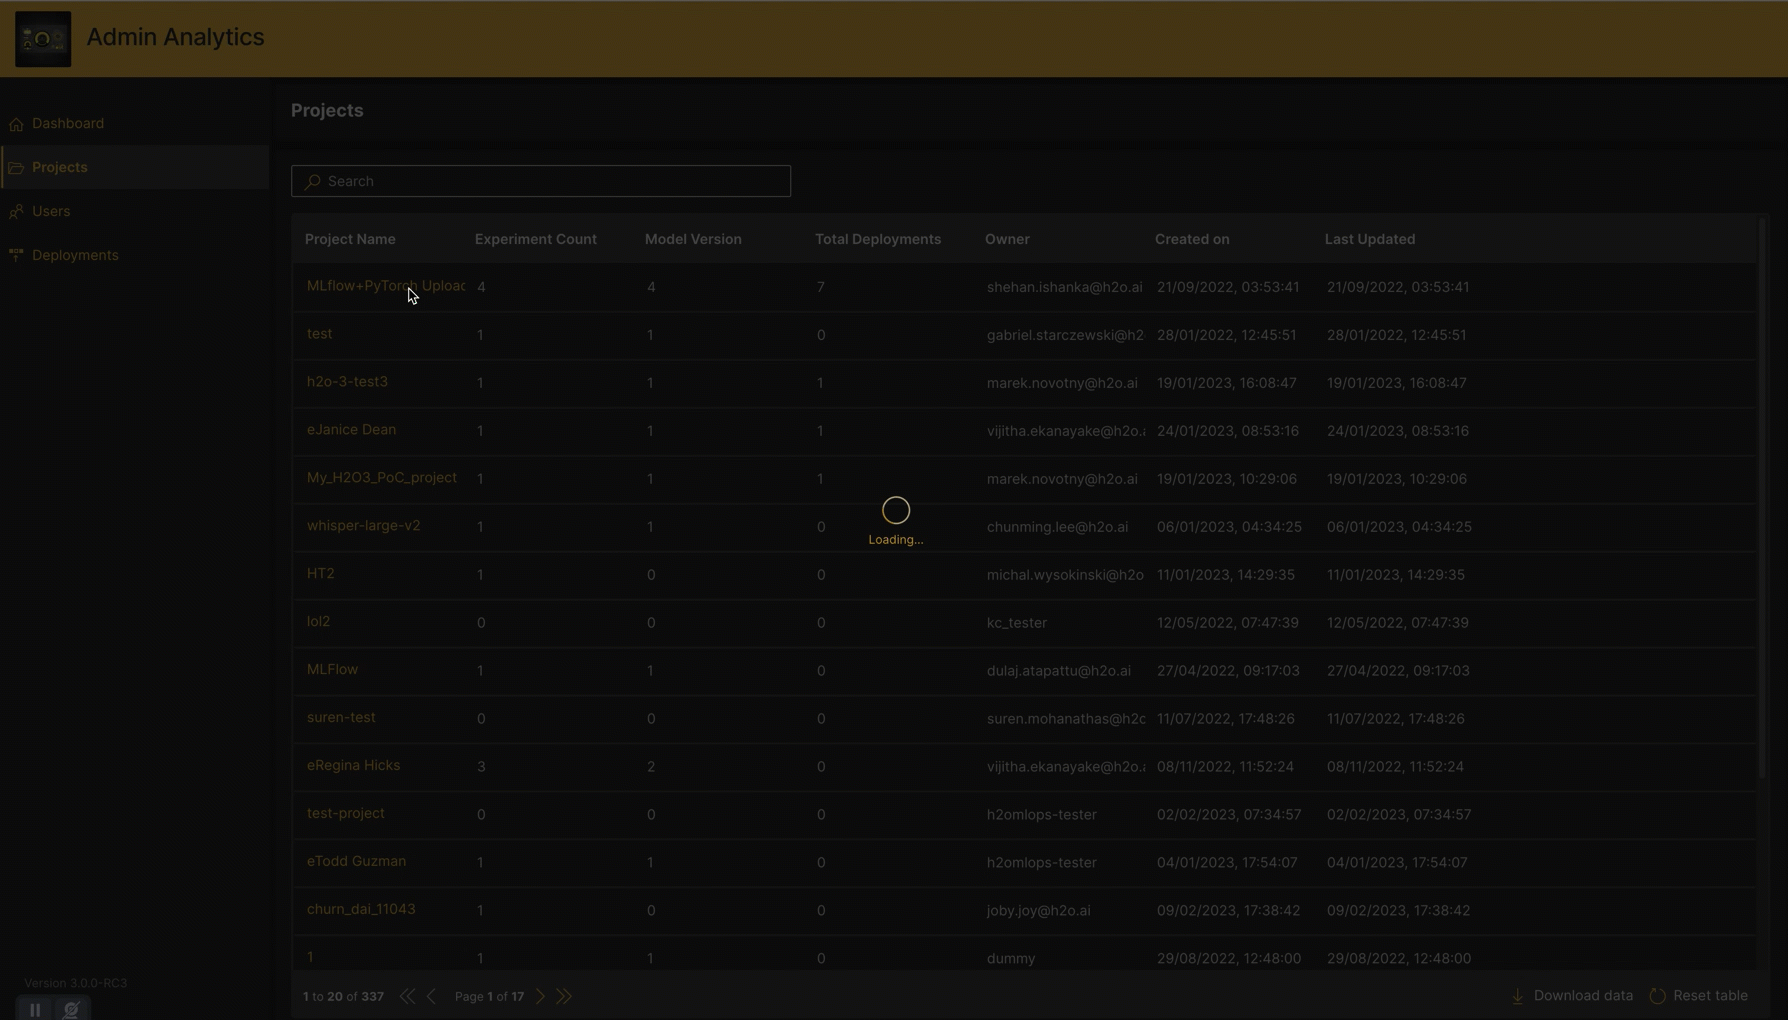
Task: Click the Deployments icon in sidebar
Action: coord(16,256)
